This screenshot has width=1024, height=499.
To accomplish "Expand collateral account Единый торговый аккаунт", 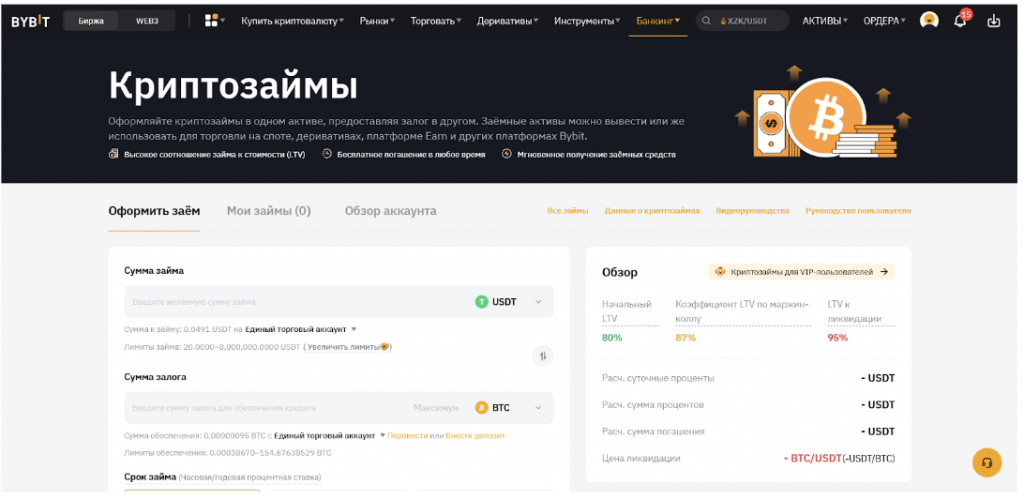I will click(330, 435).
